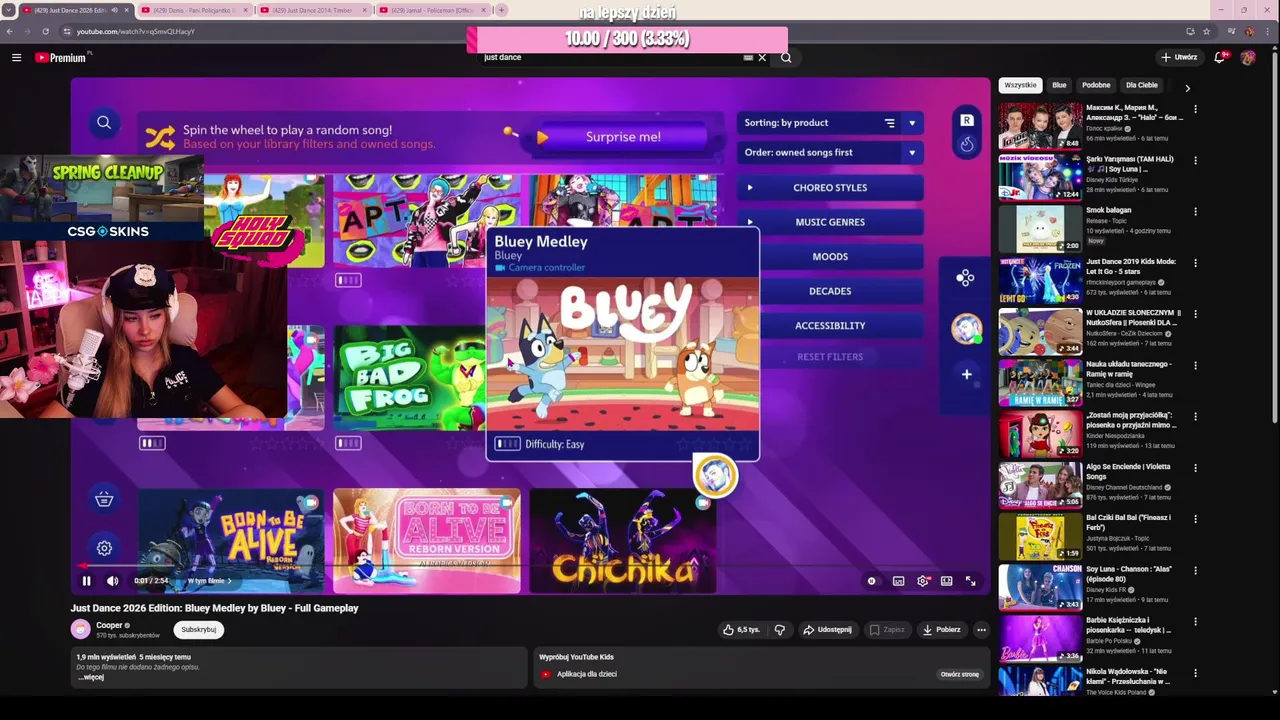Screen dimensions: 1280x720
Task: Click the Udostępnij share button
Action: pos(828,630)
